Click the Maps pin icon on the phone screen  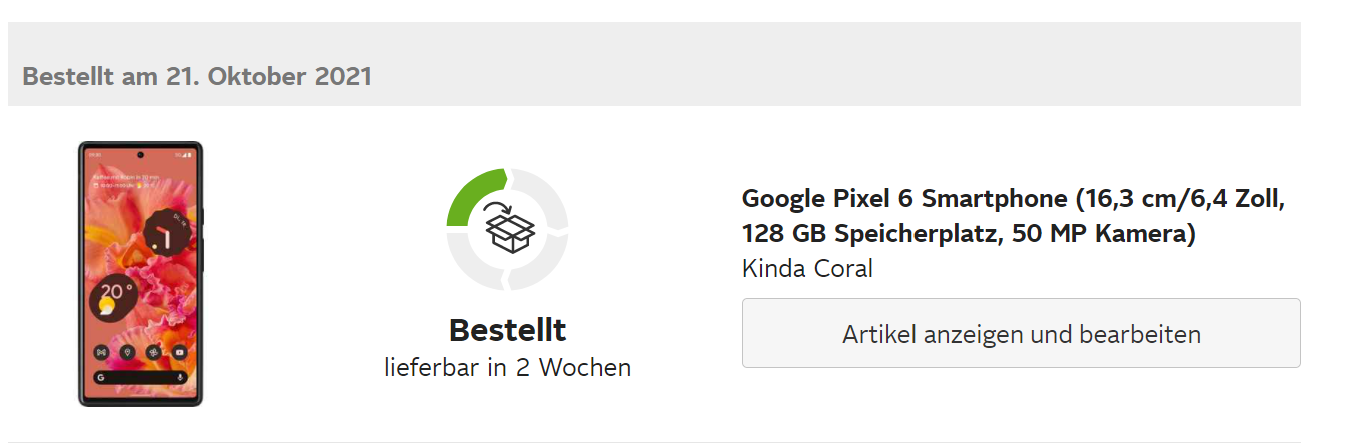[127, 352]
